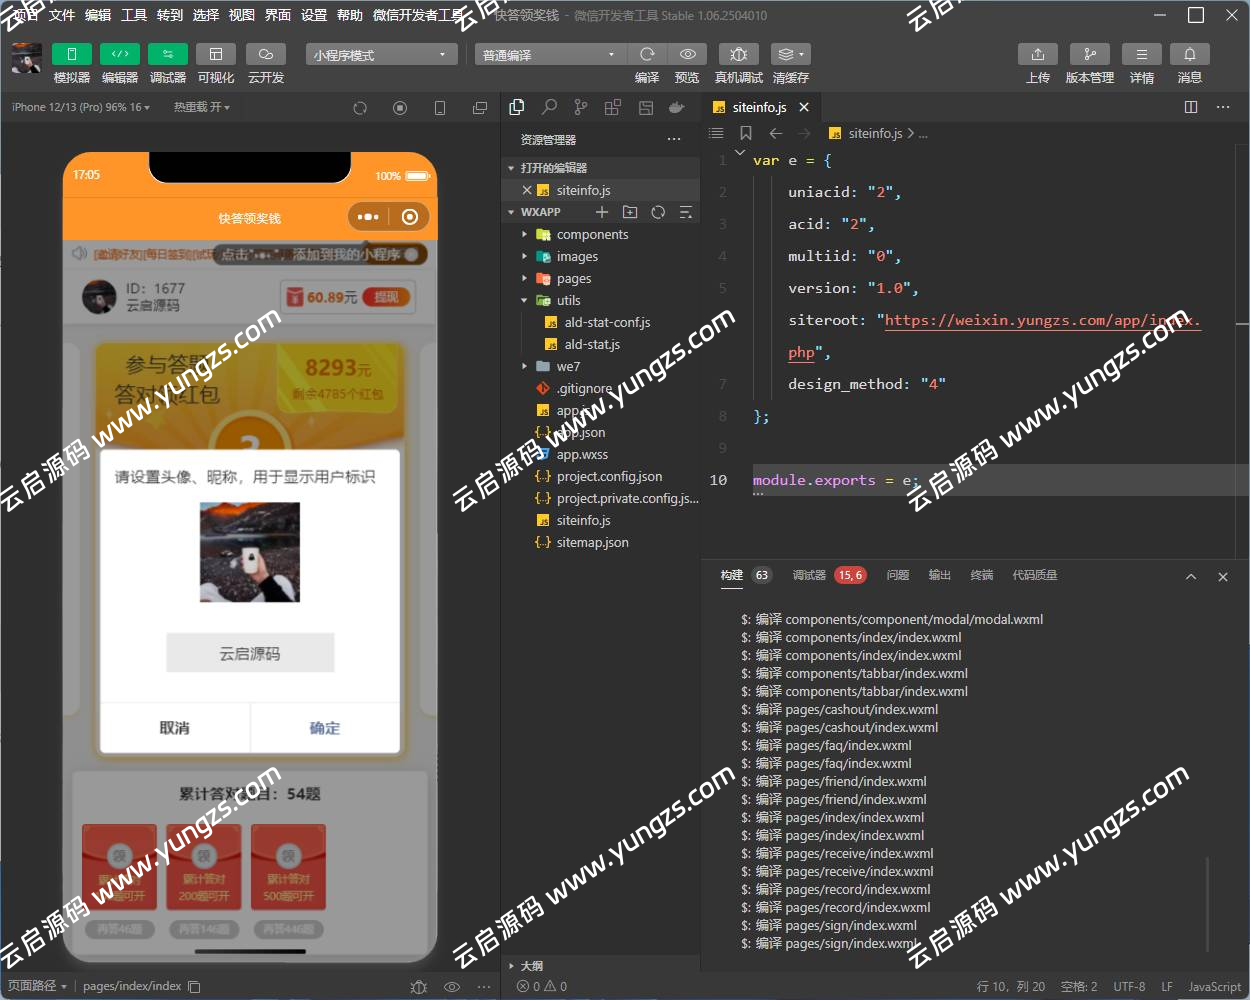The image size is (1250, 1000).
Task: Switch to the Debugger (调试器) tab
Action: tap(809, 575)
